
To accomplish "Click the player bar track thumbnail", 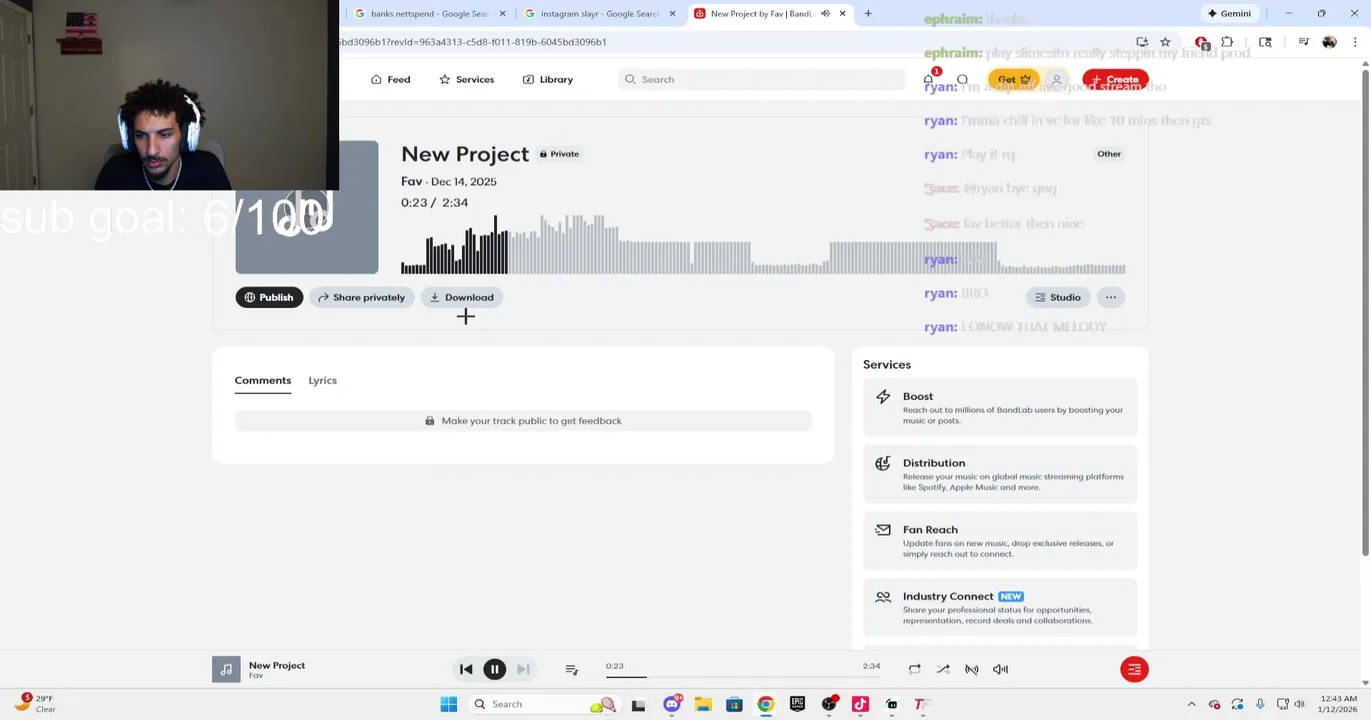I will 226,669.
